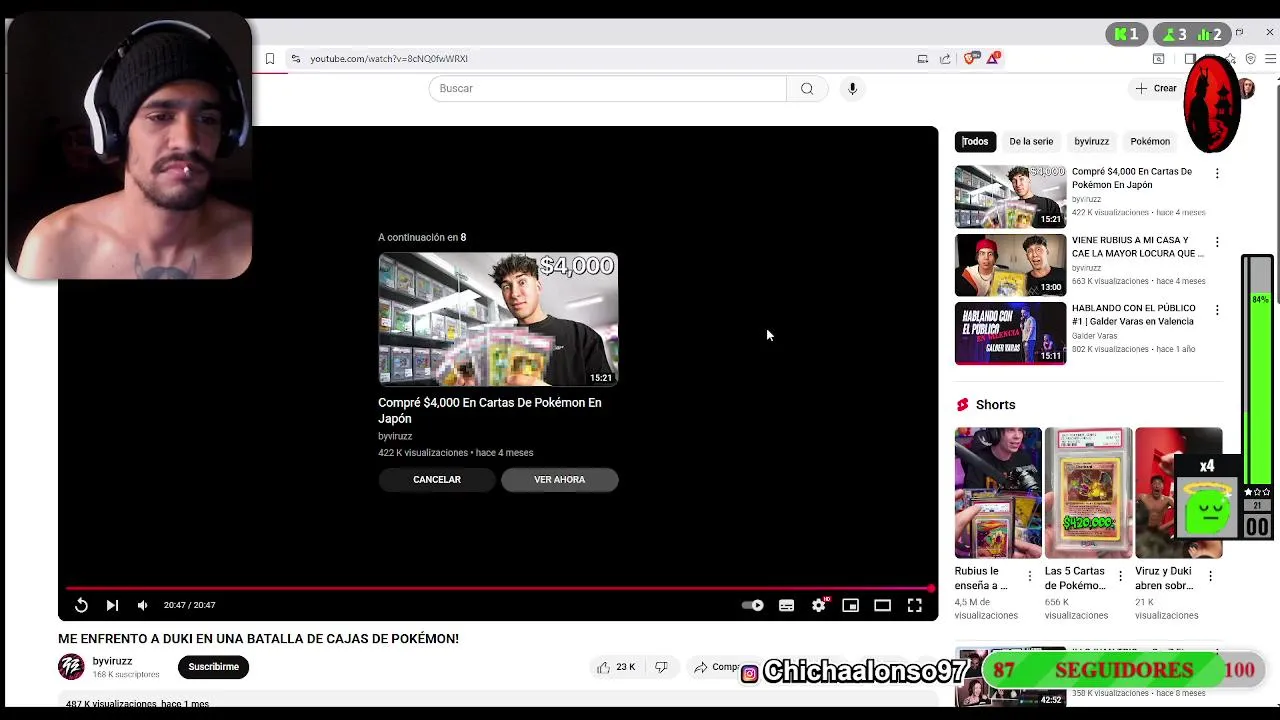Click the site settings icon left of the URL

point(295,59)
